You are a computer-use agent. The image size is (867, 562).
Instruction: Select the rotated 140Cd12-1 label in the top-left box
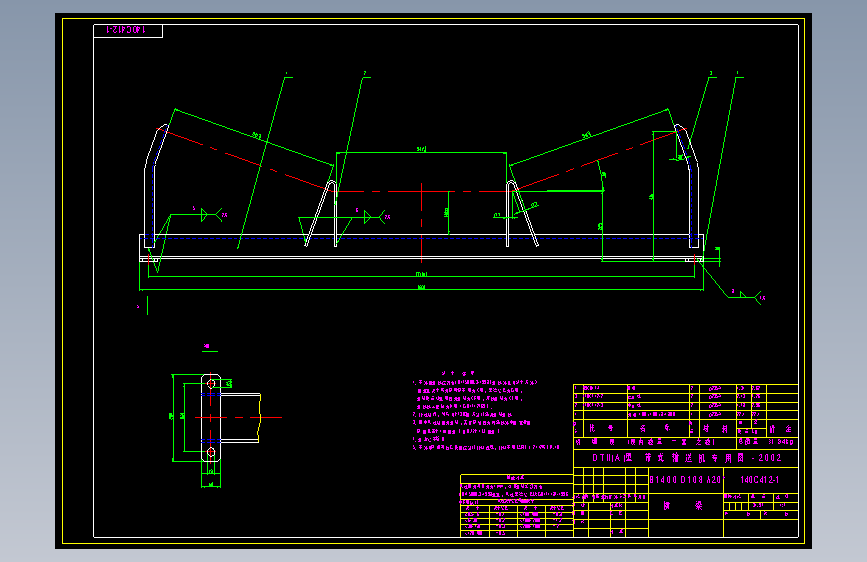click(x=125, y=30)
